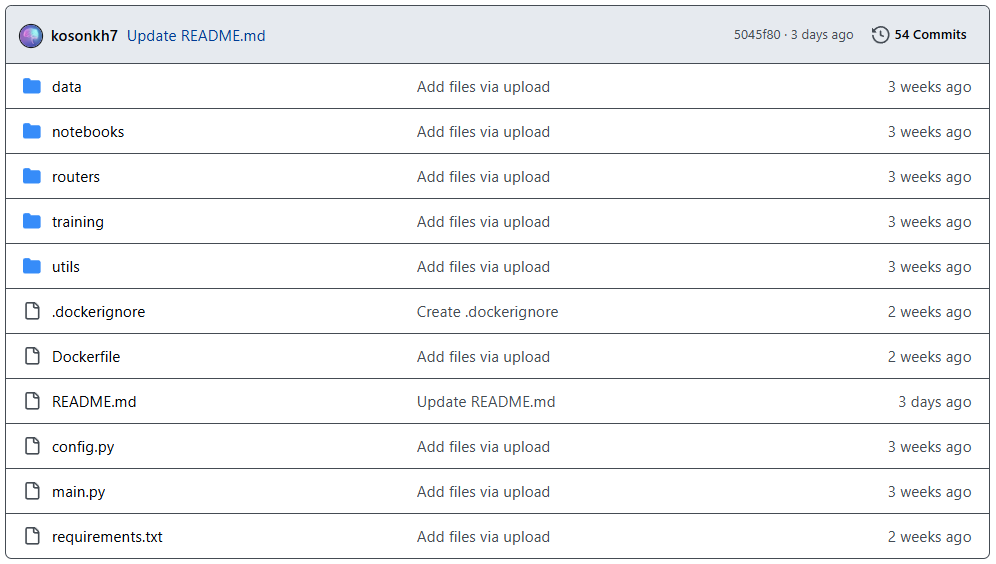Click '3 weeks ago' in config.py row
996x564 pixels.
click(929, 447)
